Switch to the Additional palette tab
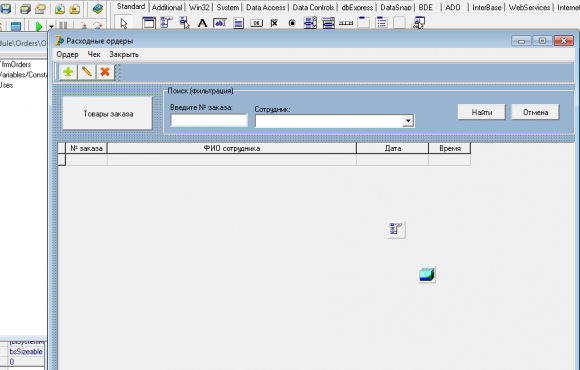The width and height of the screenshot is (580, 370). tap(167, 7)
